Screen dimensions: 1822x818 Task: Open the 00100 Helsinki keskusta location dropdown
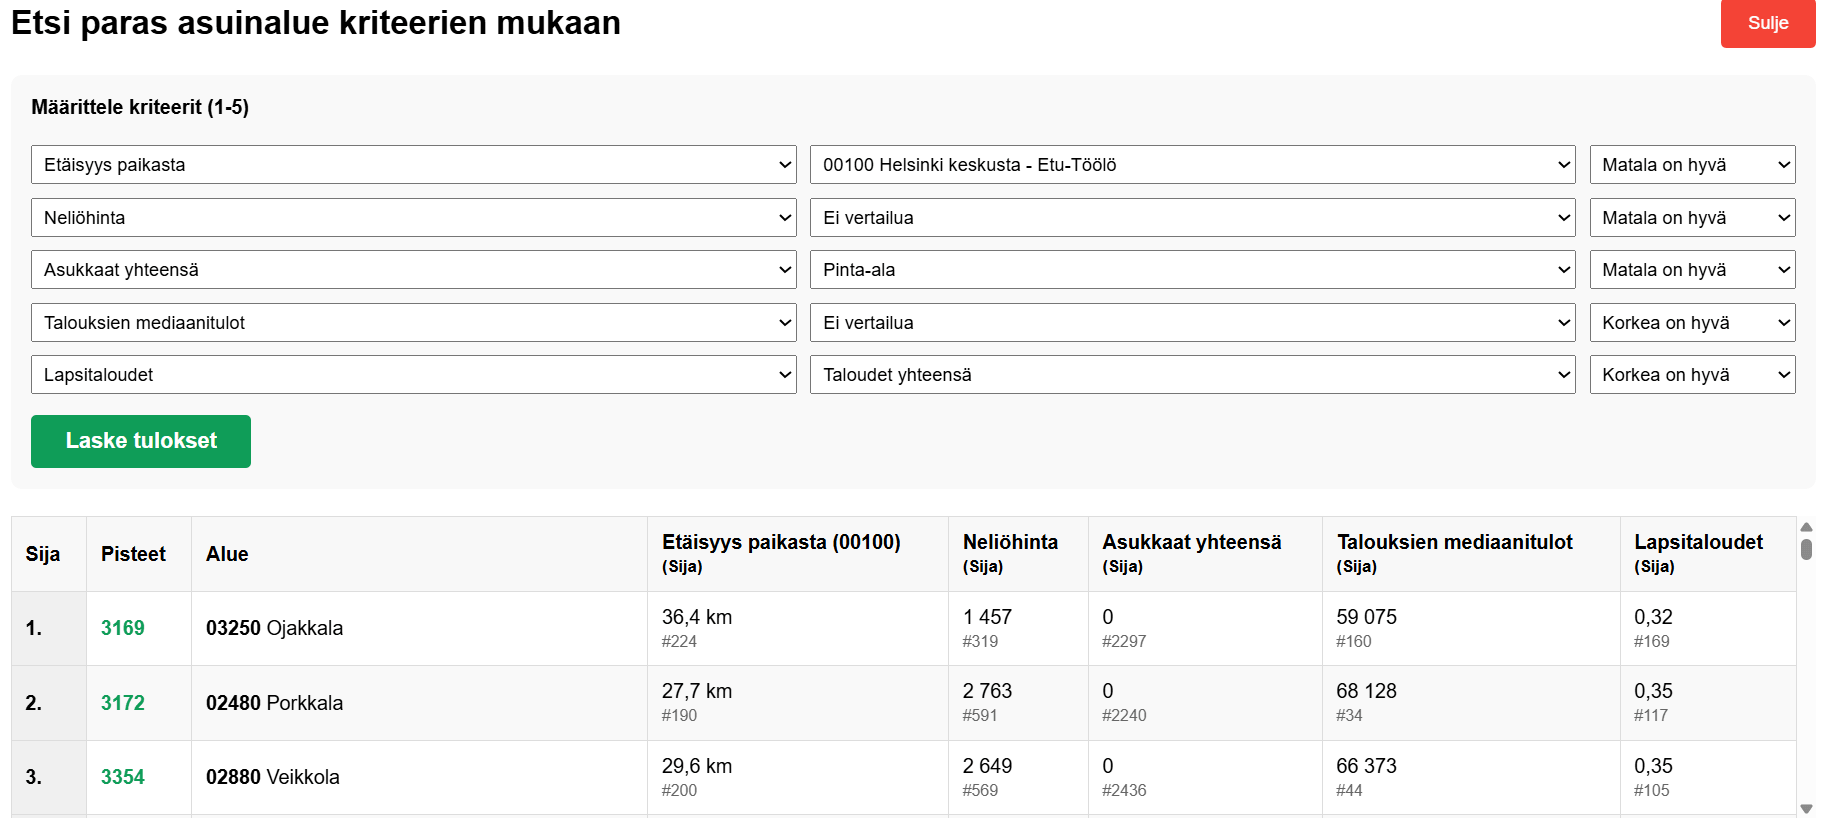(1193, 165)
